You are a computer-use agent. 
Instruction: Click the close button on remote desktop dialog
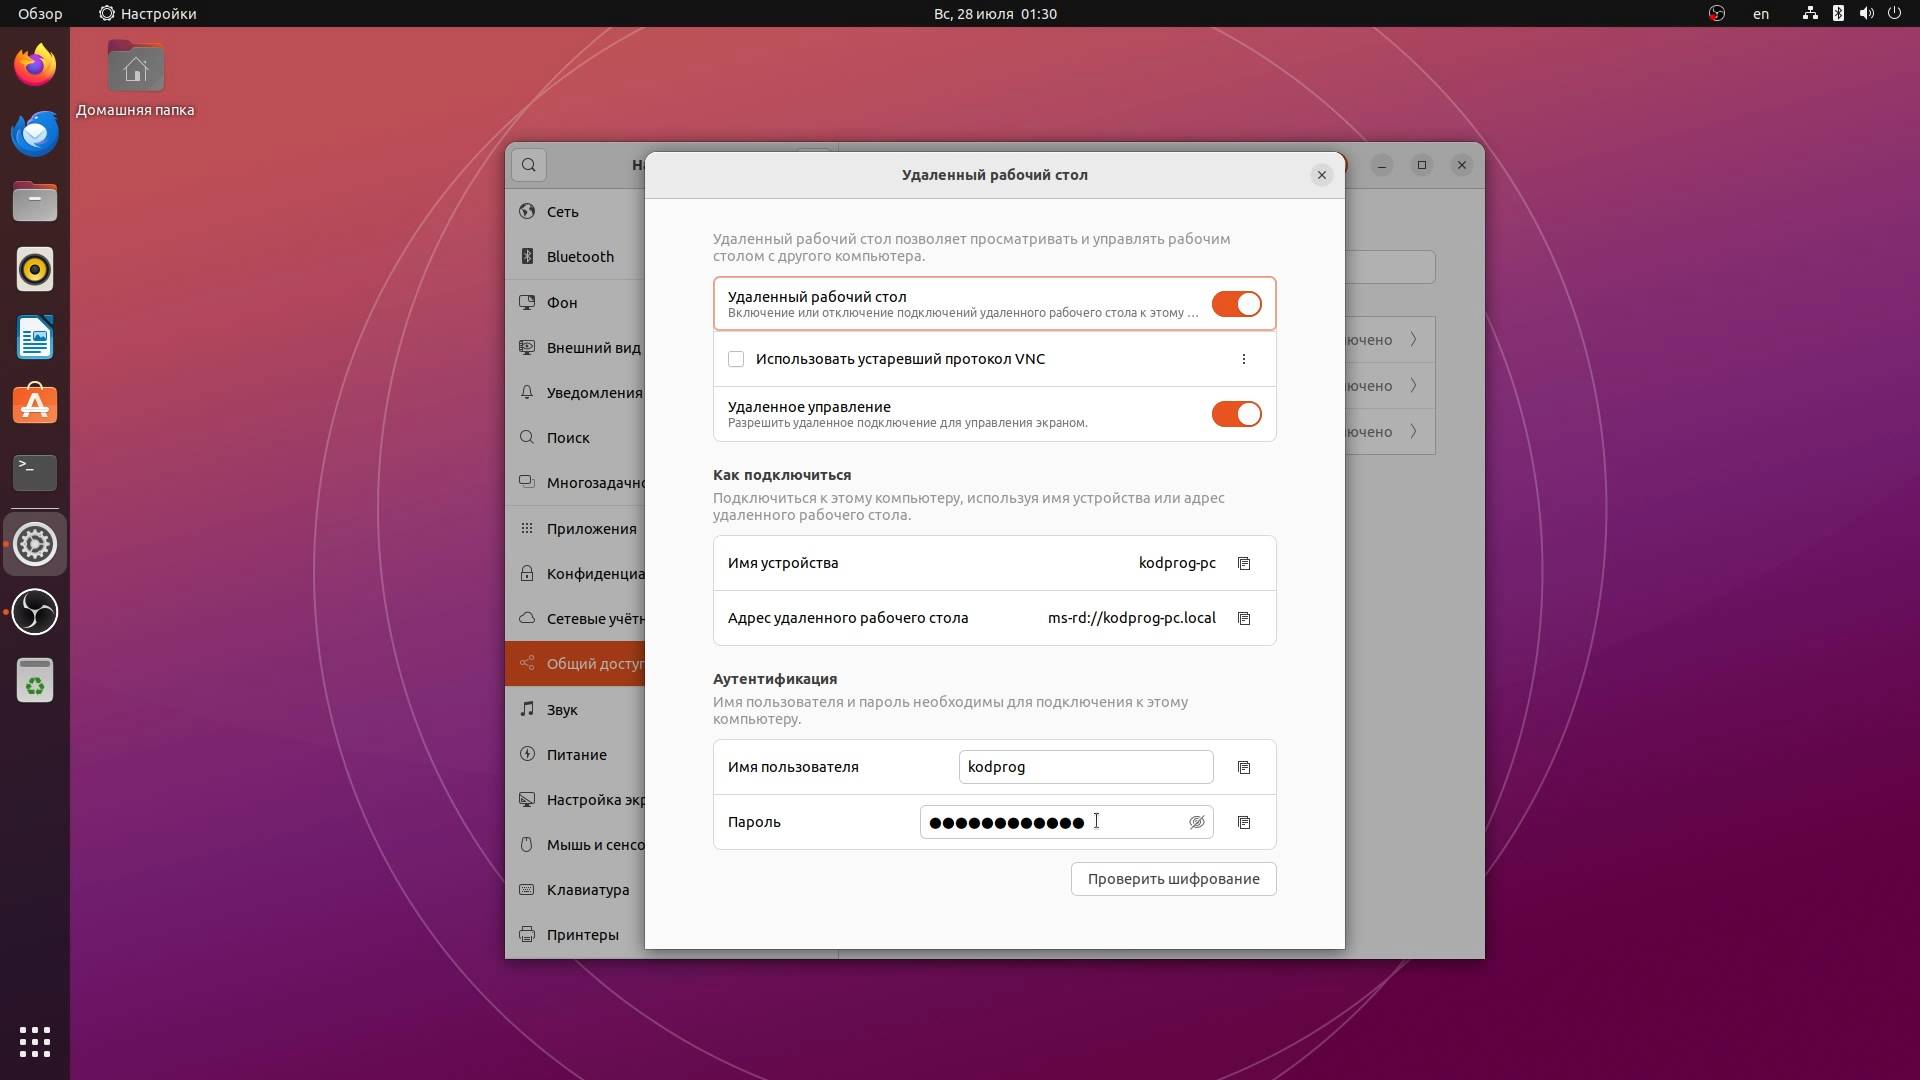(1320, 174)
